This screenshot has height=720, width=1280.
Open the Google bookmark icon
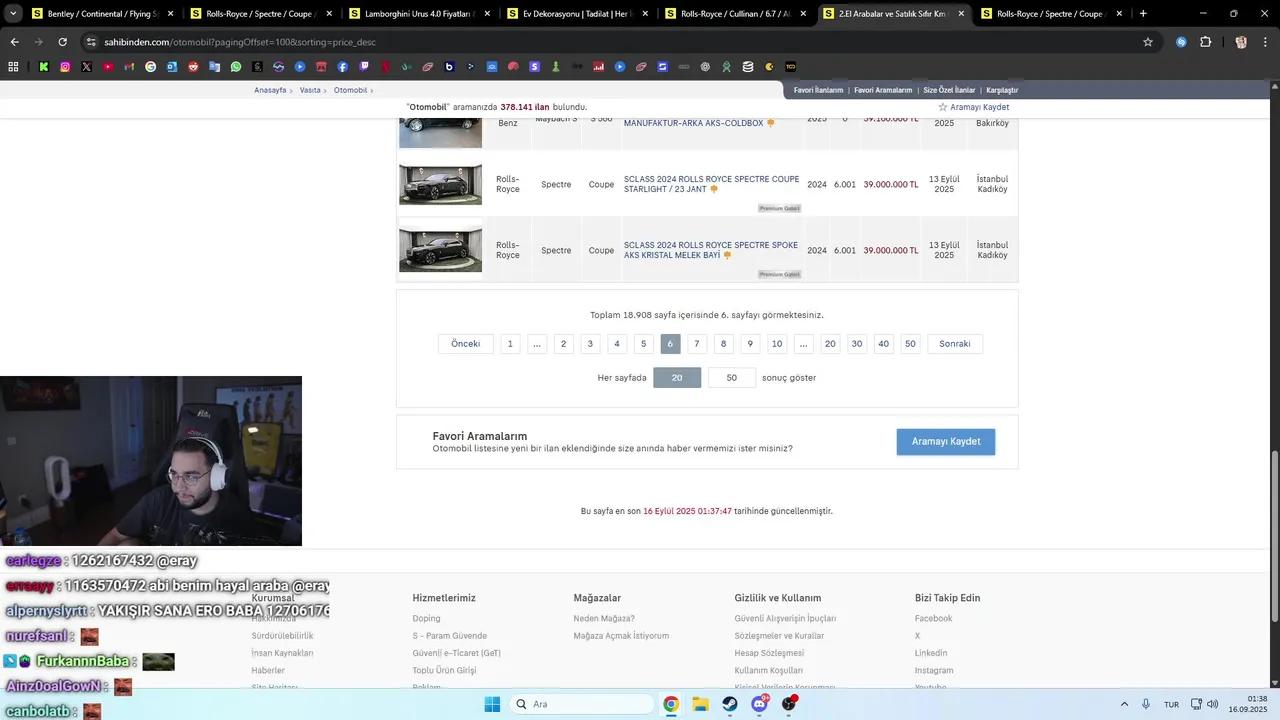pos(151,67)
